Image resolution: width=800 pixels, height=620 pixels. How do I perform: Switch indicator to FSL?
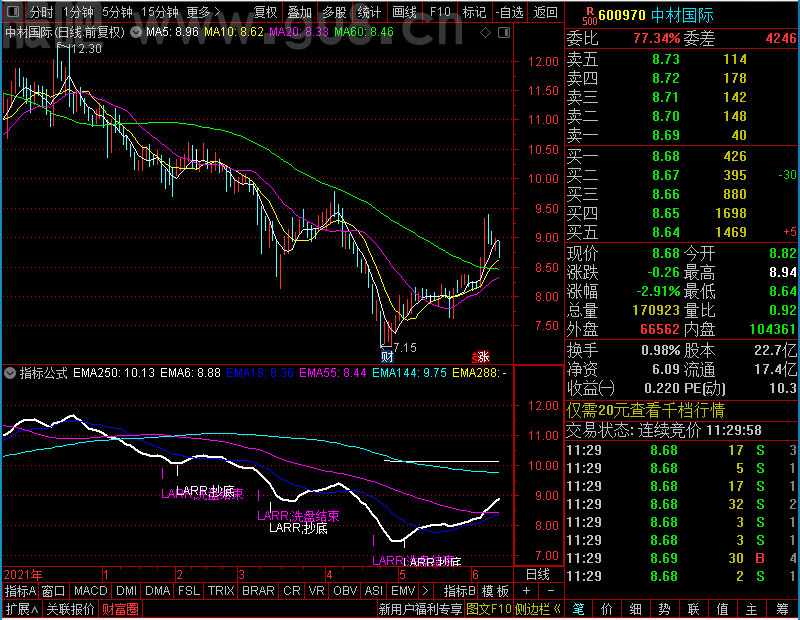tap(189, 591)
